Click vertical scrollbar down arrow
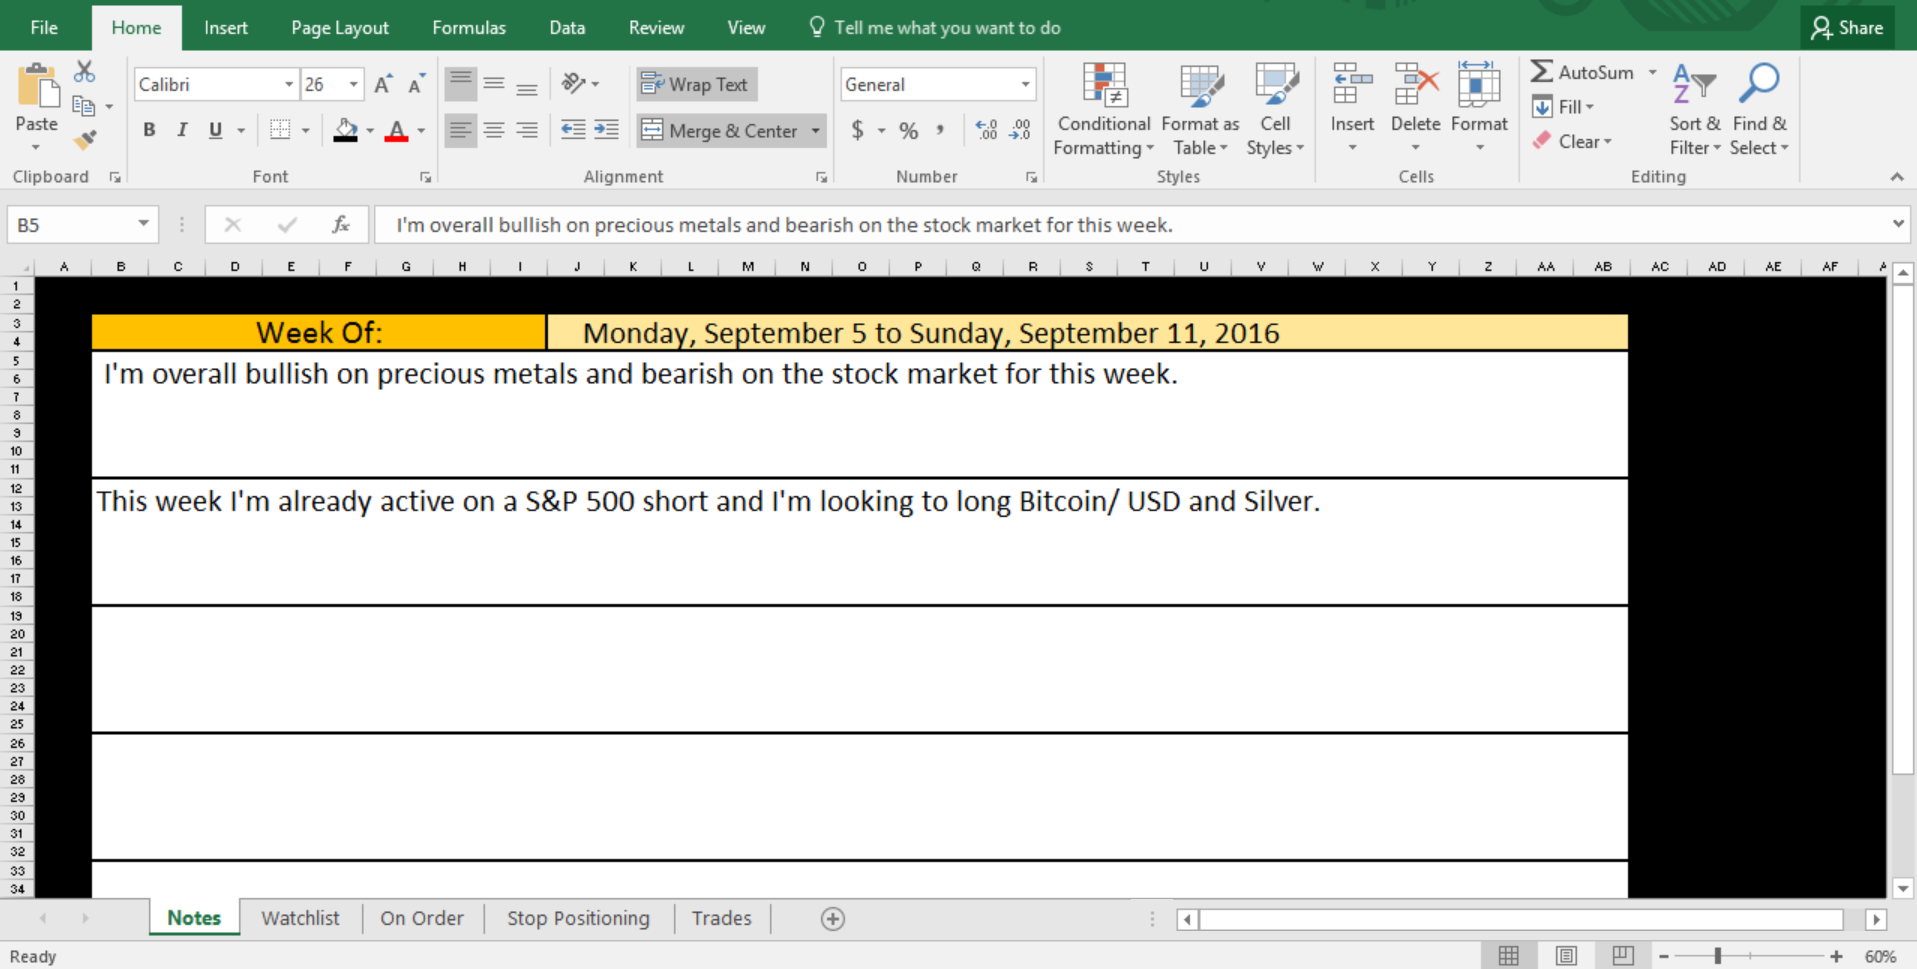The width and height of the screenshot is (1917, 969). click(1903, 888)
